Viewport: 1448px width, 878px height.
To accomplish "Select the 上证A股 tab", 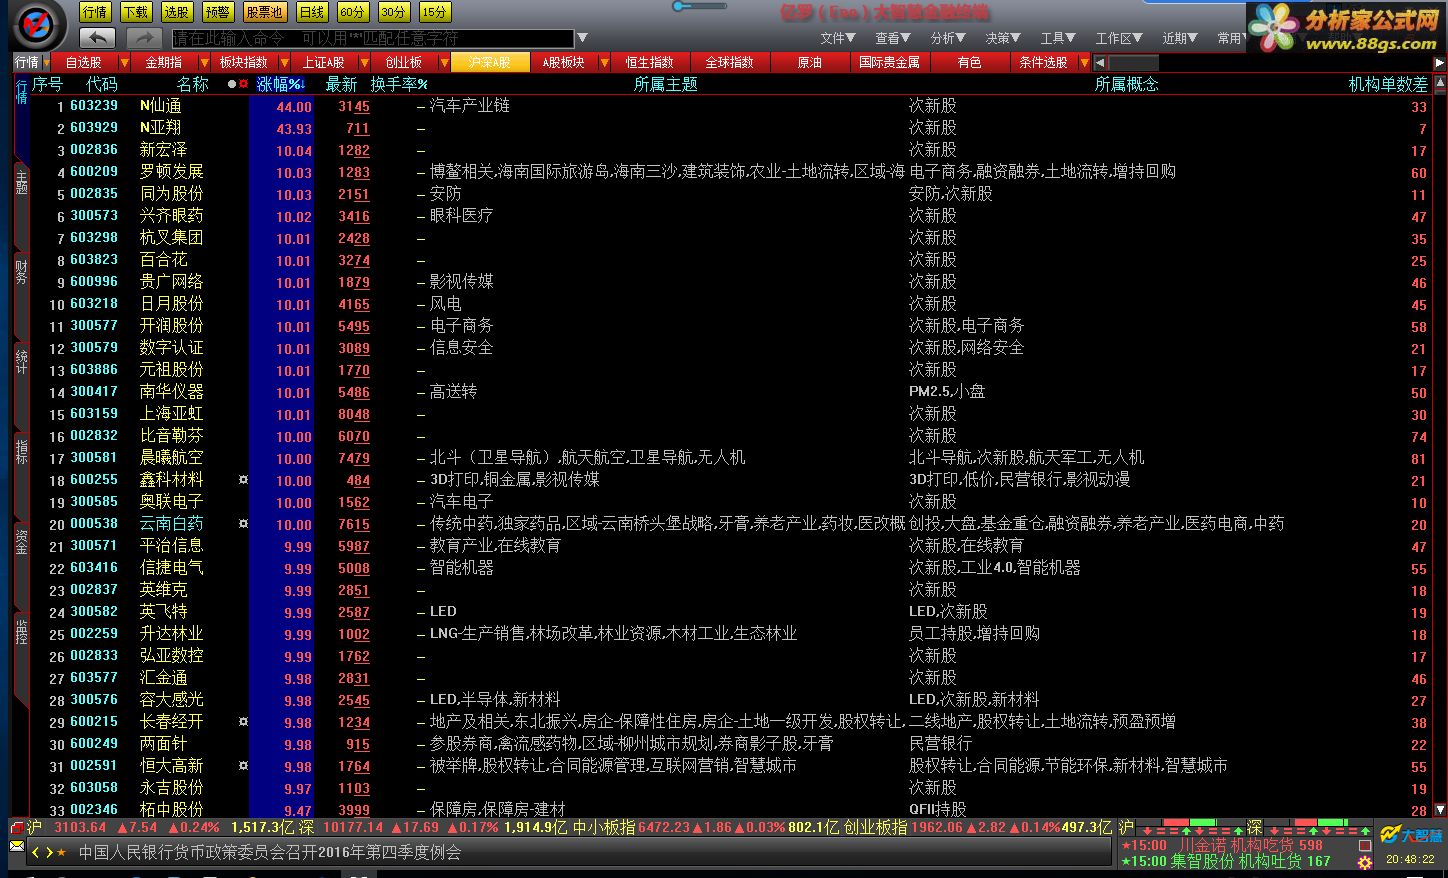I will [324, 62].
